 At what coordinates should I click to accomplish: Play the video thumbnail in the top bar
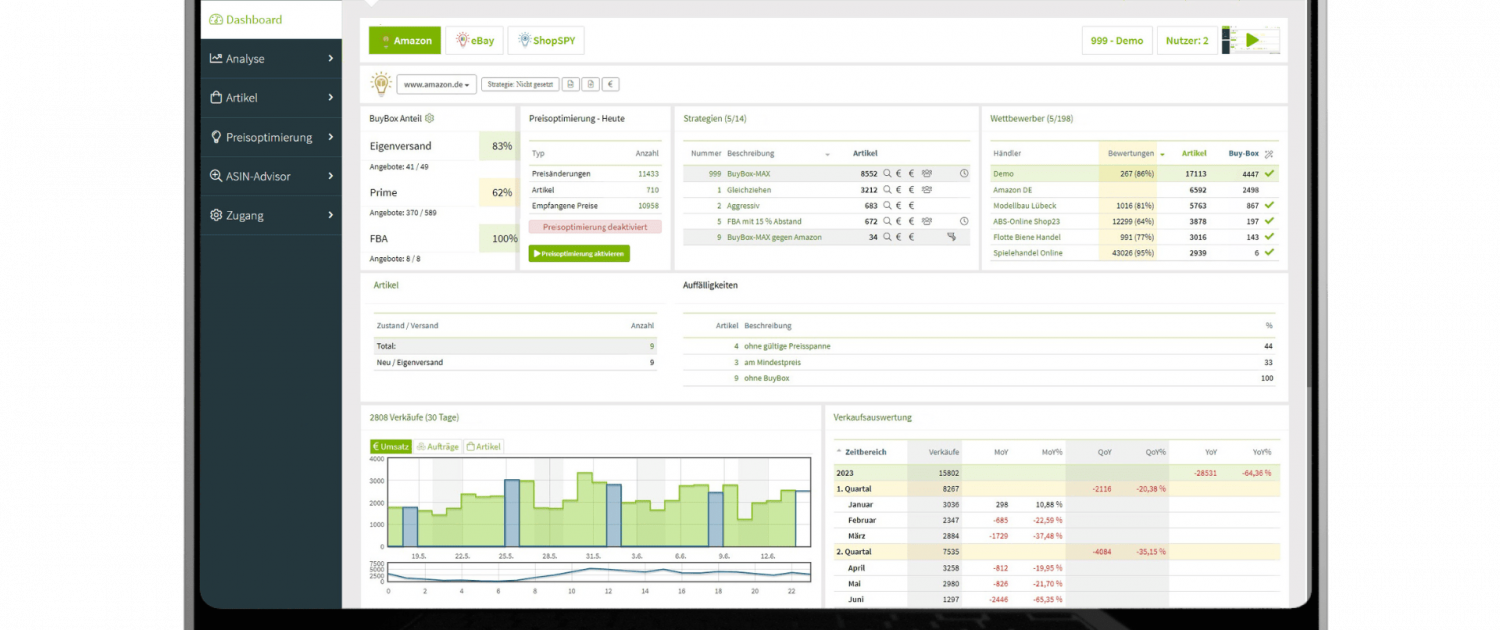[x=1251, y=41]
